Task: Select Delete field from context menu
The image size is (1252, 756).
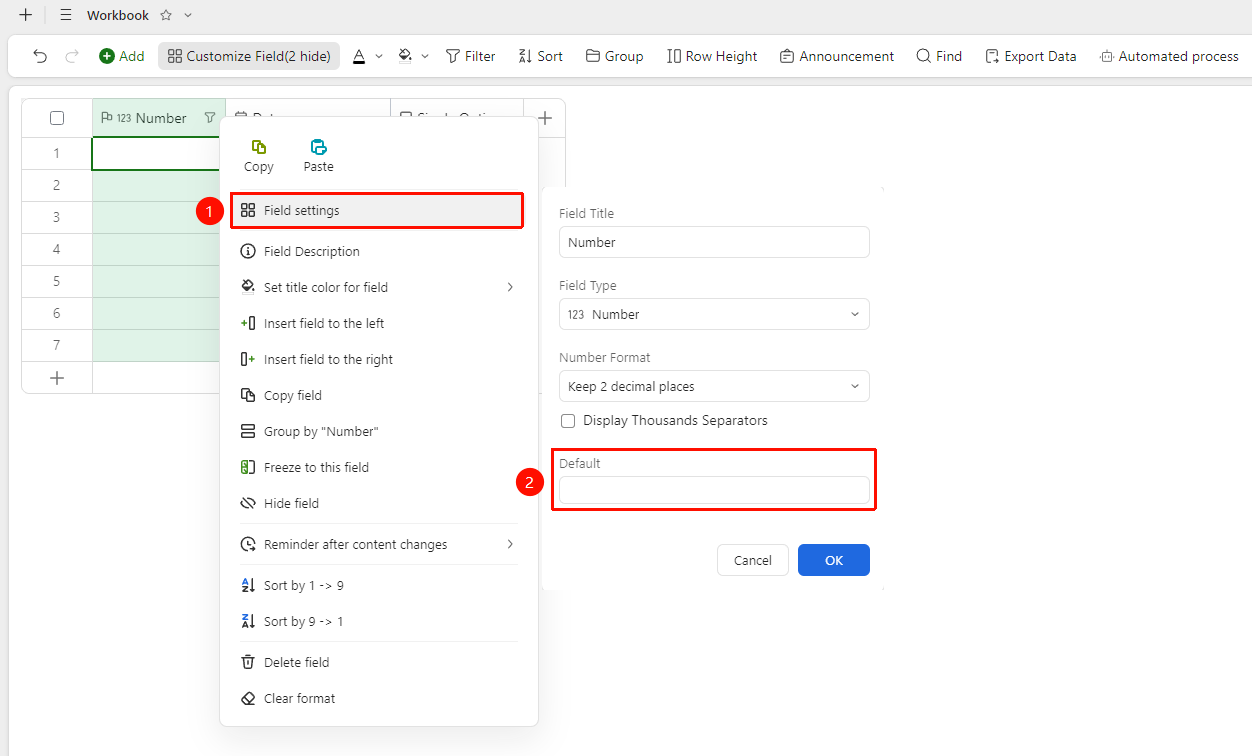Action: (379, 662)
